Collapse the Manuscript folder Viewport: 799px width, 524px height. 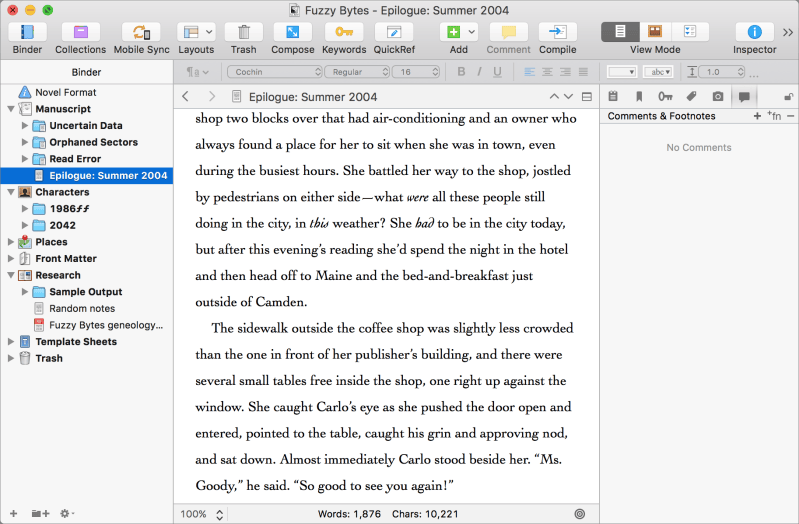11,109
